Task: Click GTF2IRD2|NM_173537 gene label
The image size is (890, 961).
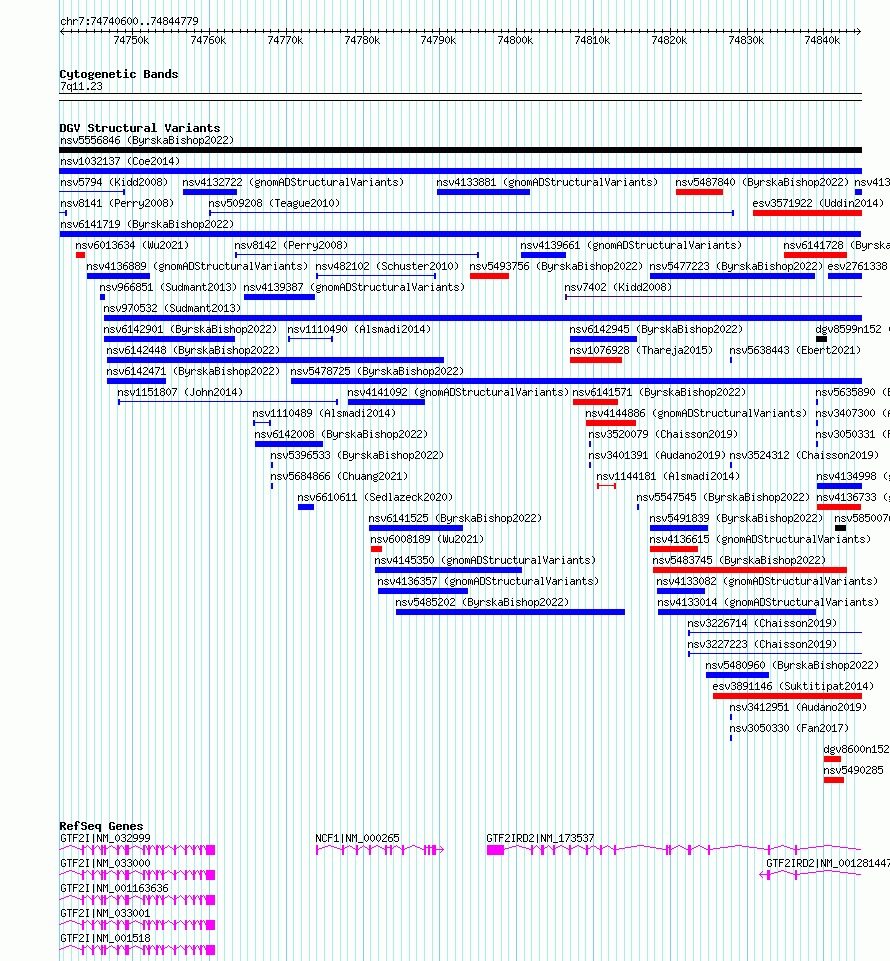Action: tap(540, 838)
